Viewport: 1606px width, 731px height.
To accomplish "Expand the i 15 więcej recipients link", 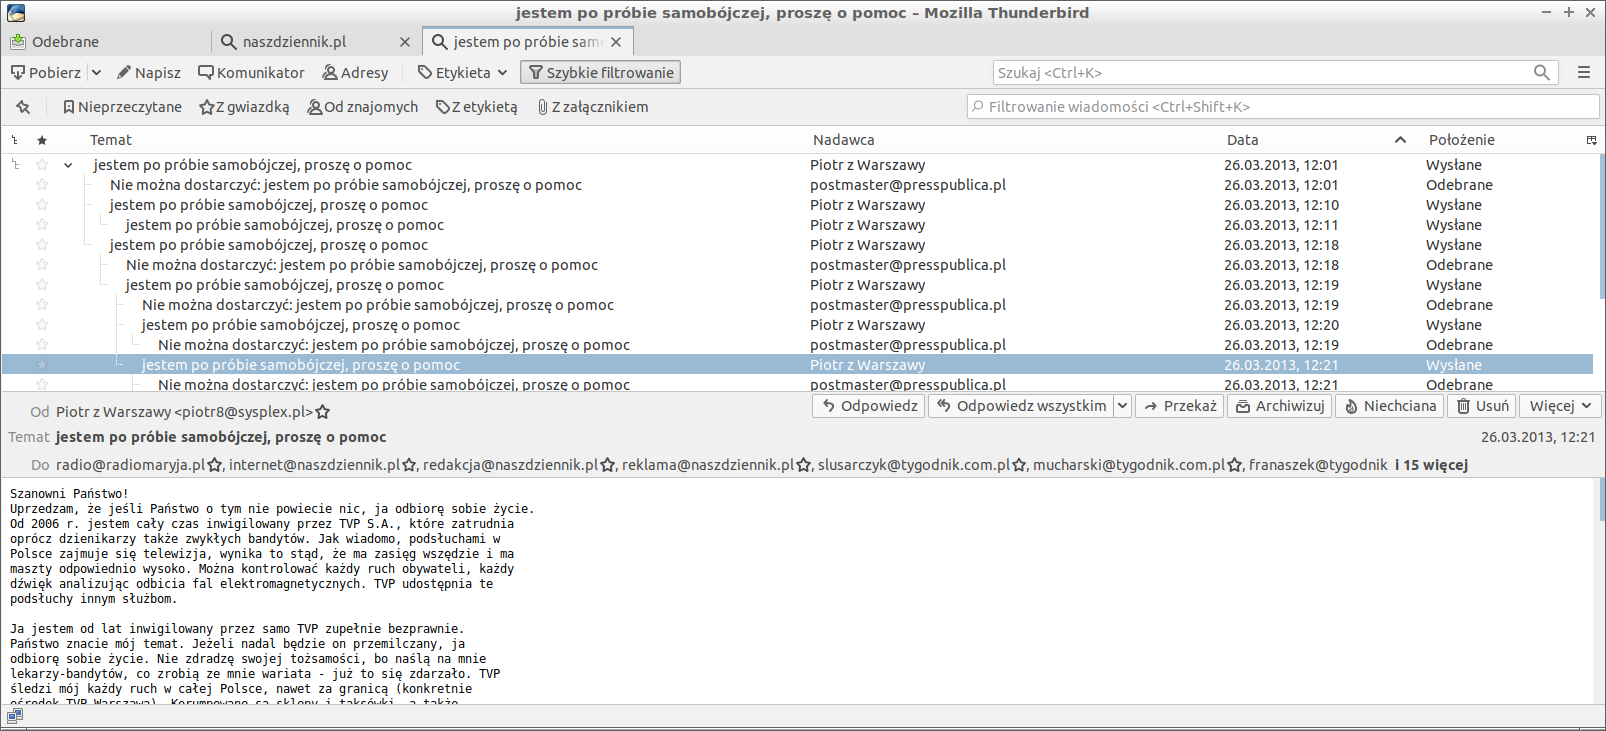I will tap(1431, 465).
